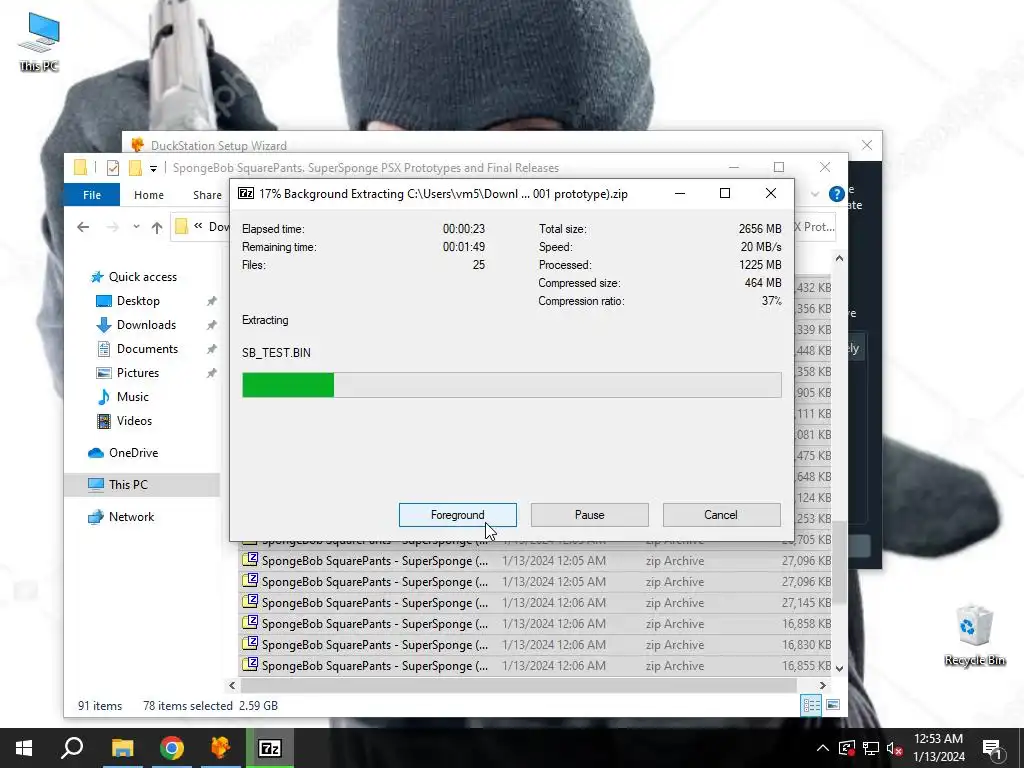Screen dimensions: 1024x768
Task: Open Customize Quick Access Toolbar dropdown
Action: [x=153, y=168]
